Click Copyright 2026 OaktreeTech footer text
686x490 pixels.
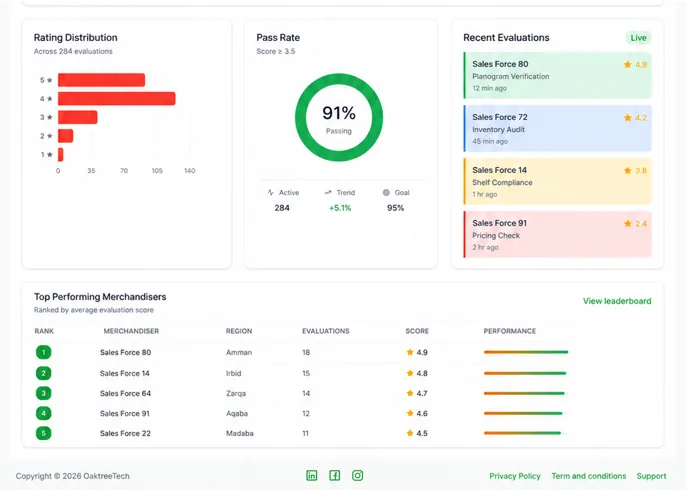click(x=73, y=476)
